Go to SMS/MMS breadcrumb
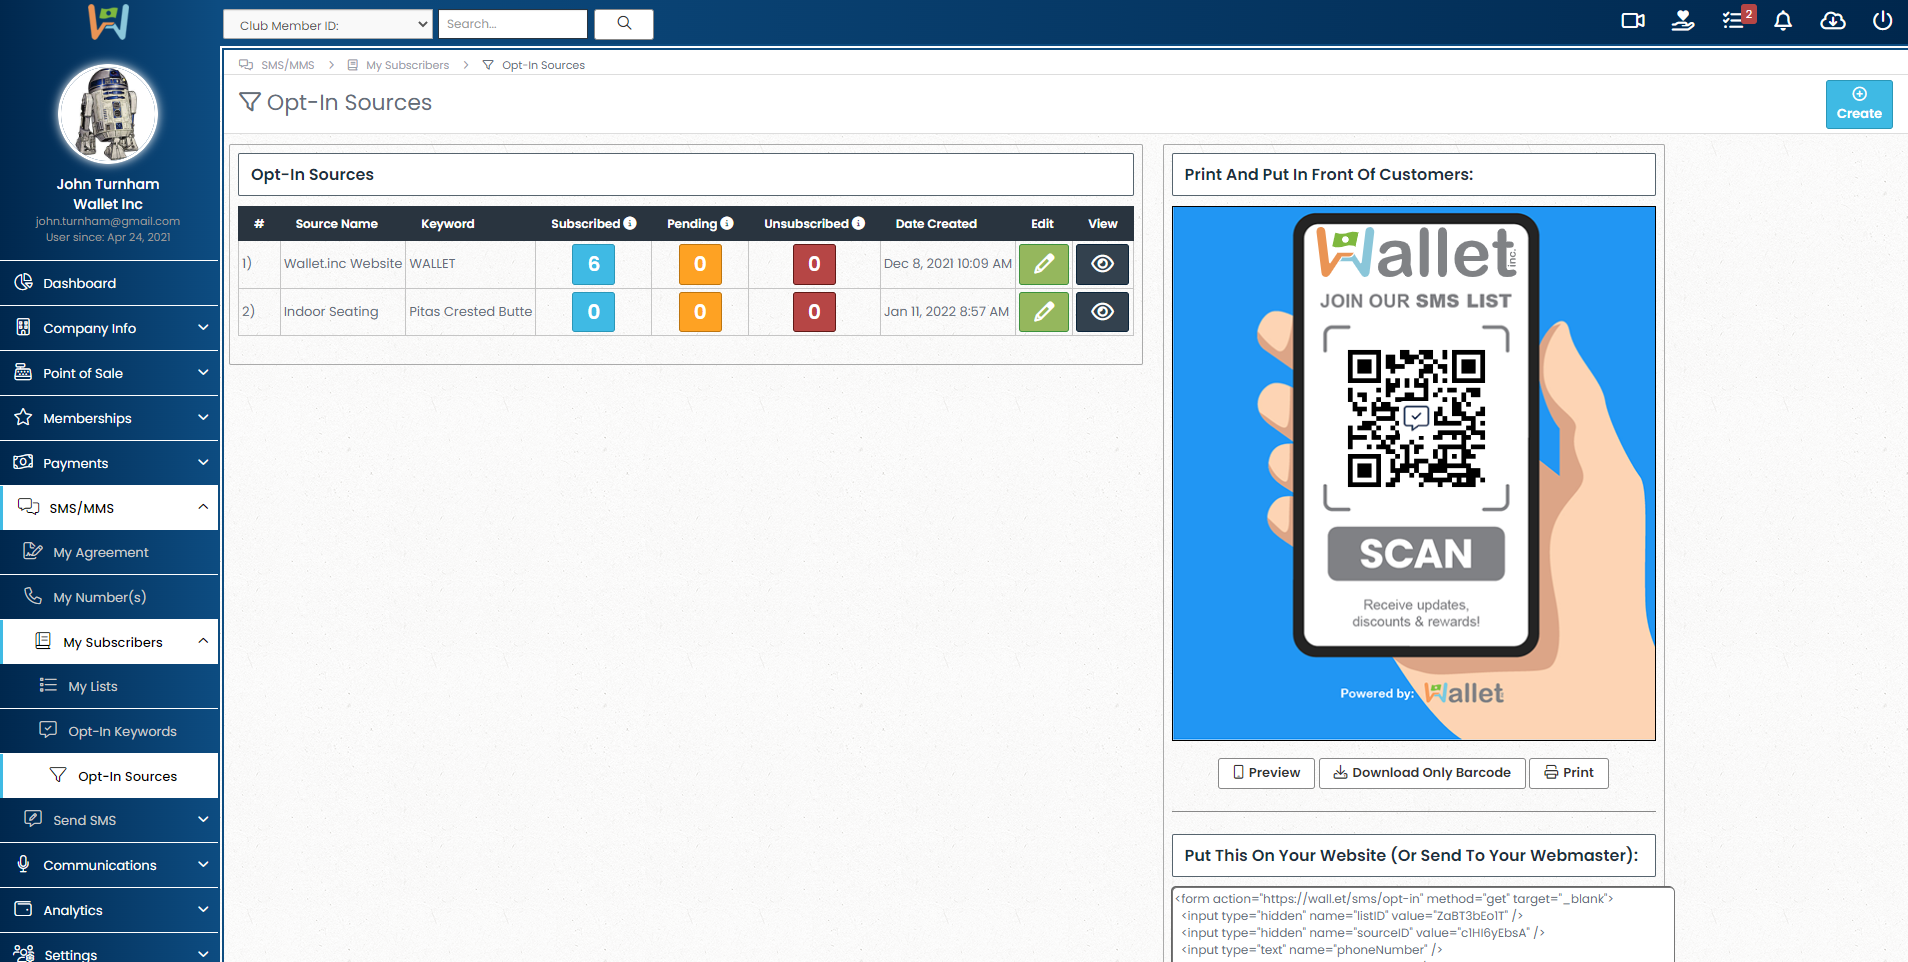Screen dimensions: 1908x962 coord(287,65)
